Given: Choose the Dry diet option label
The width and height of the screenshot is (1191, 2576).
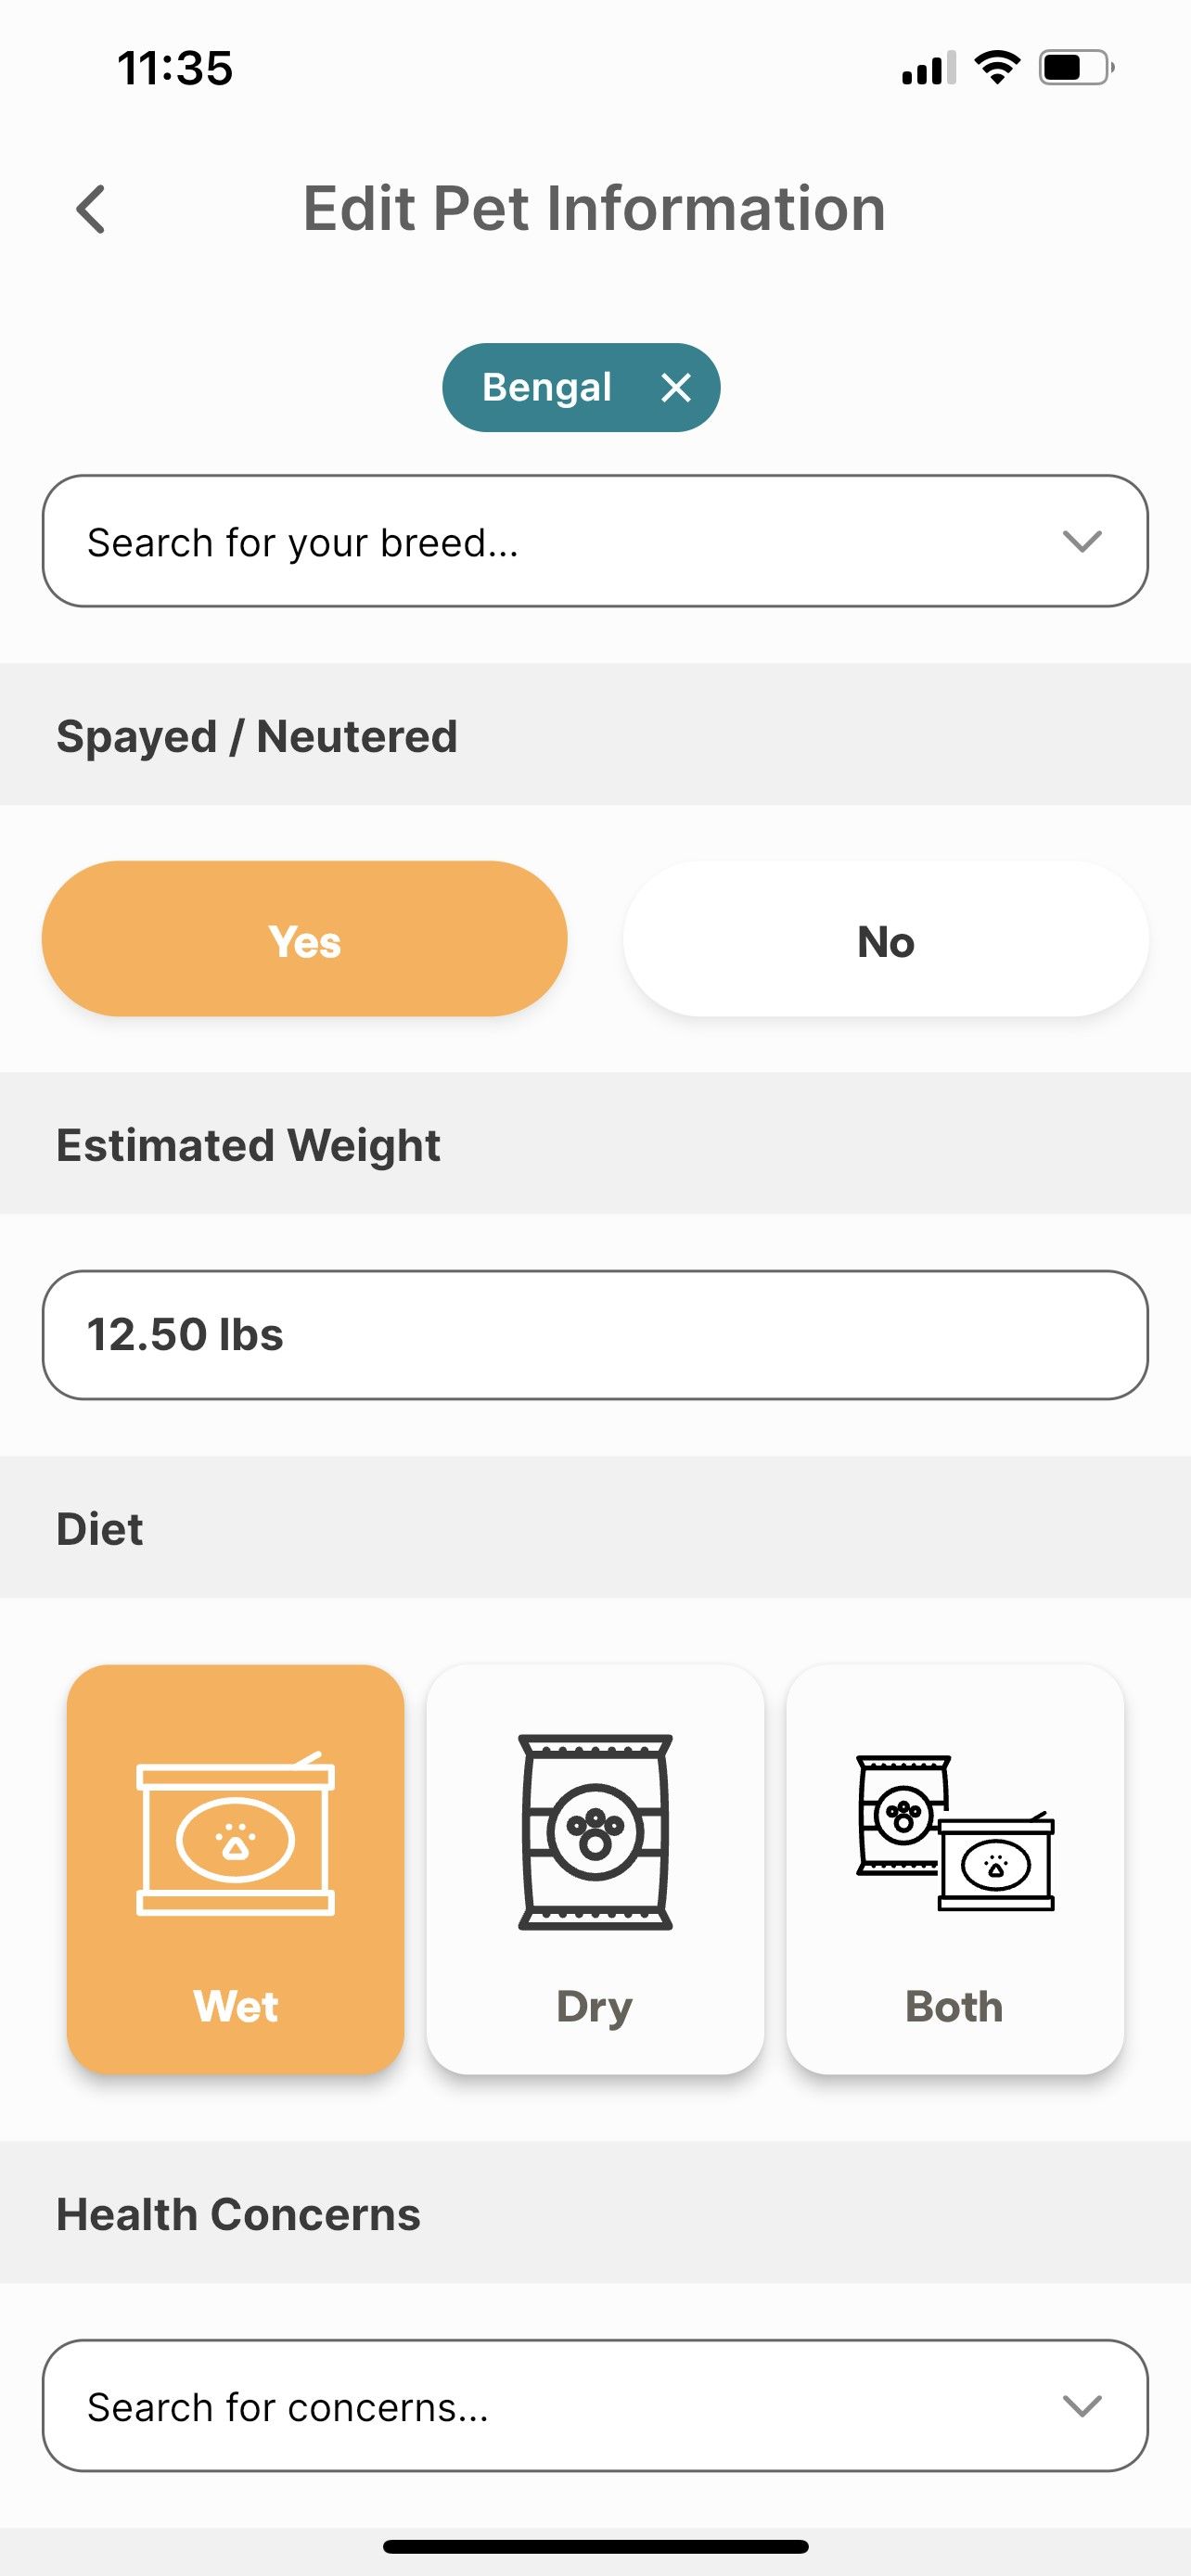Looking at the screenshot, I should click(595, 2008).
